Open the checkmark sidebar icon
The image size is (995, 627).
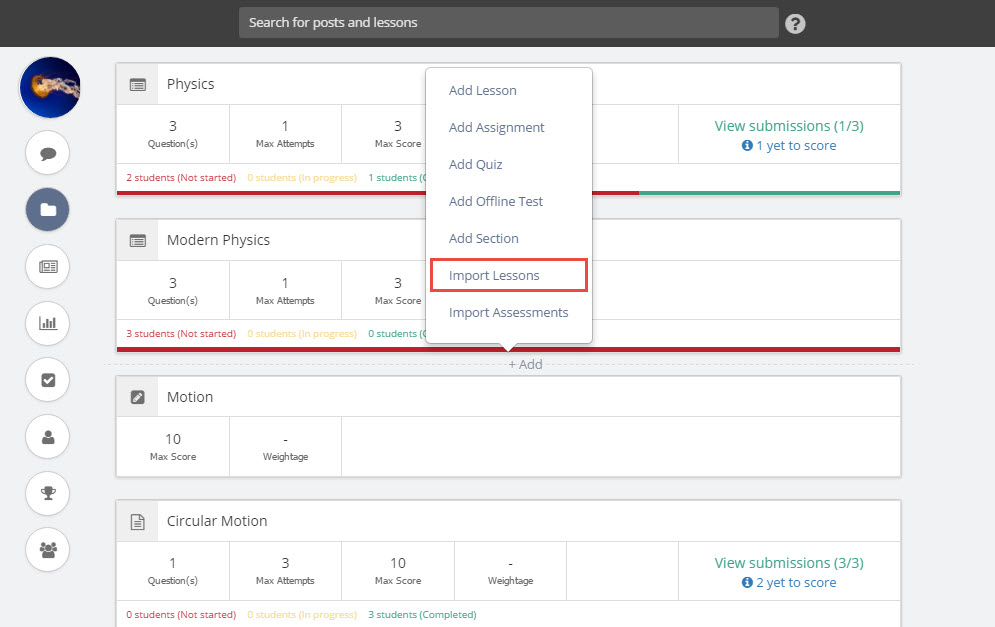pos(48,380)
